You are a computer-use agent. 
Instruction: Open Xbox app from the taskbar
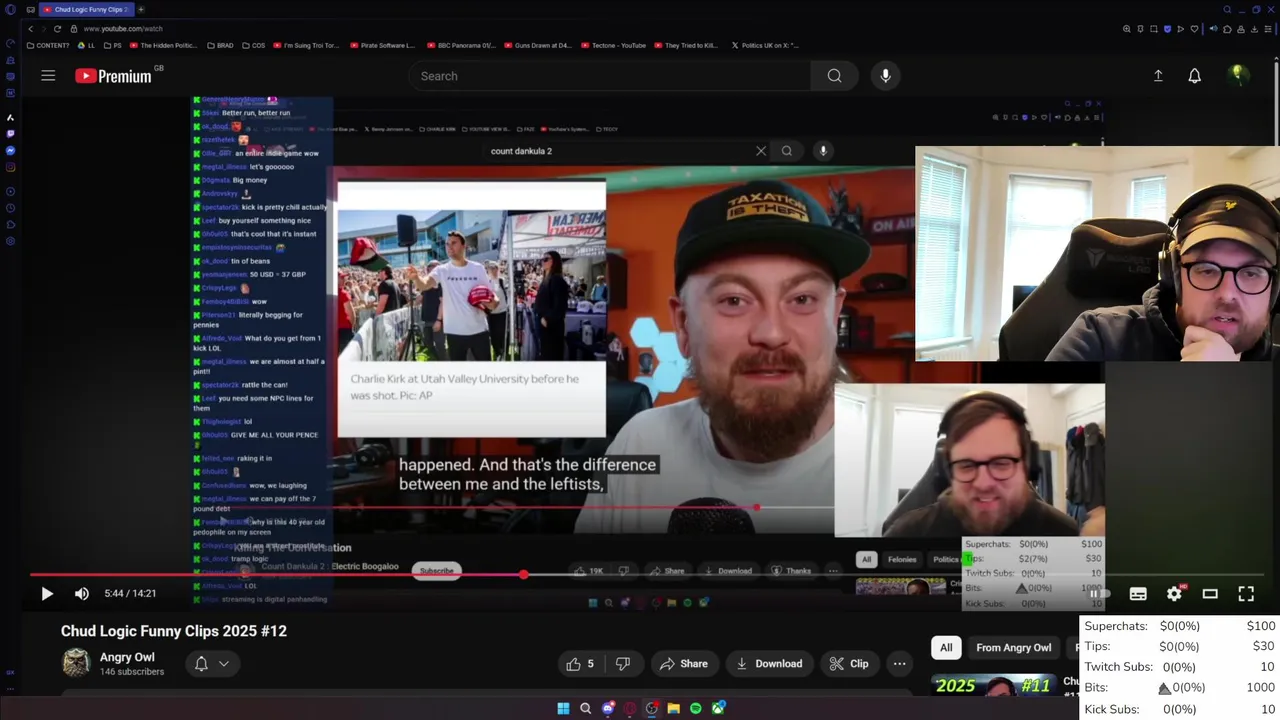click(718, 709)
